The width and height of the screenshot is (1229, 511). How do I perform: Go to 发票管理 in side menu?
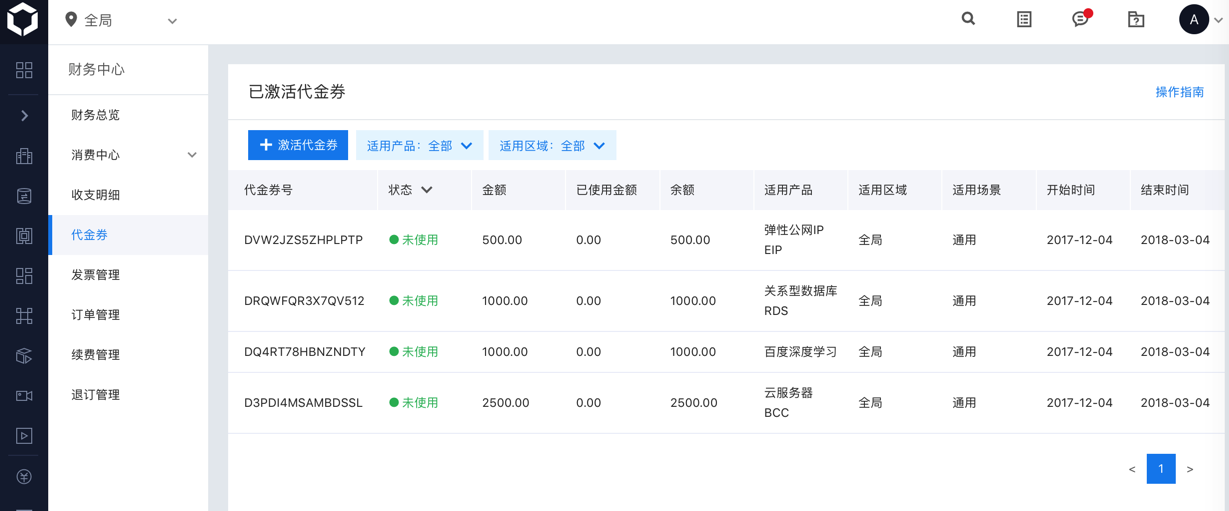point(95,275)
